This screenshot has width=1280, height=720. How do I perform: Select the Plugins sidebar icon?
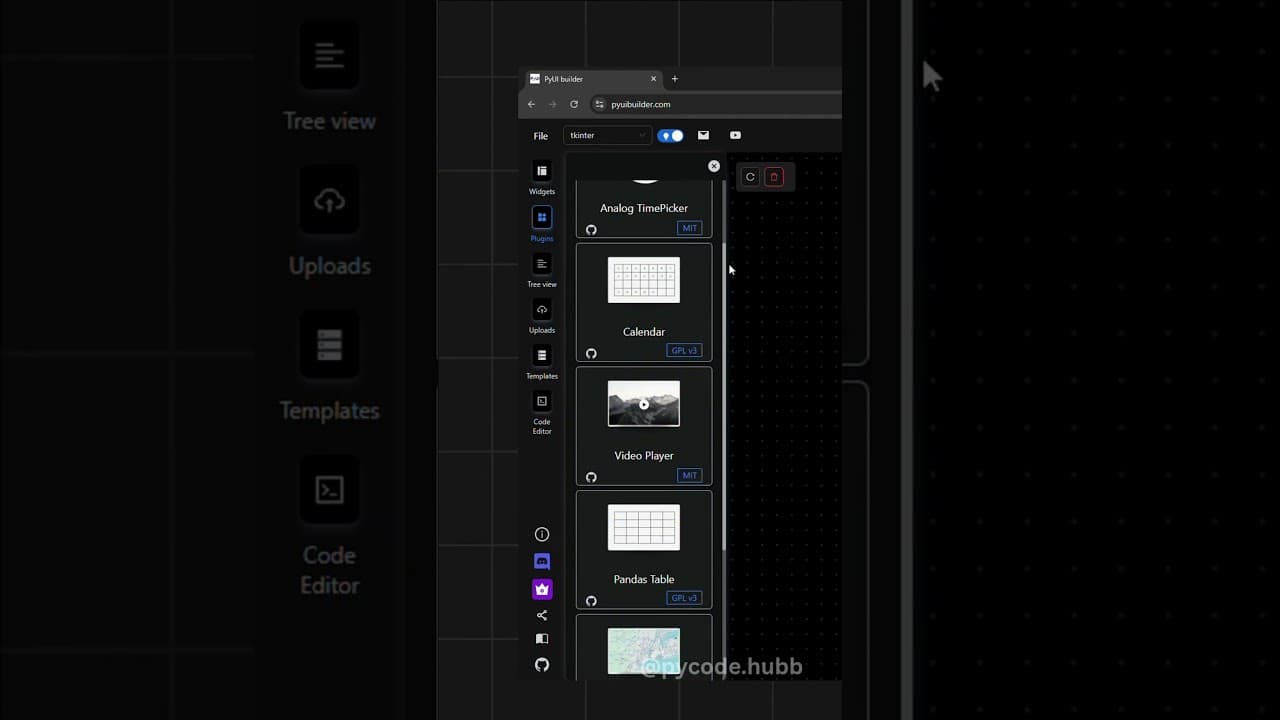click(x=542, y=217)
